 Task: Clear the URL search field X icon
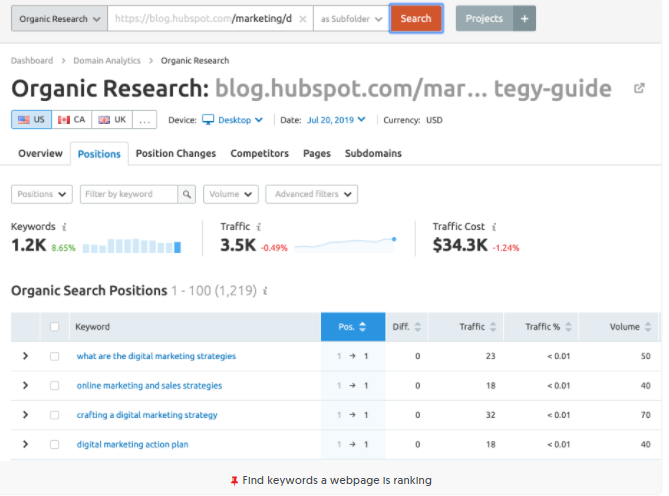[303, 19]
